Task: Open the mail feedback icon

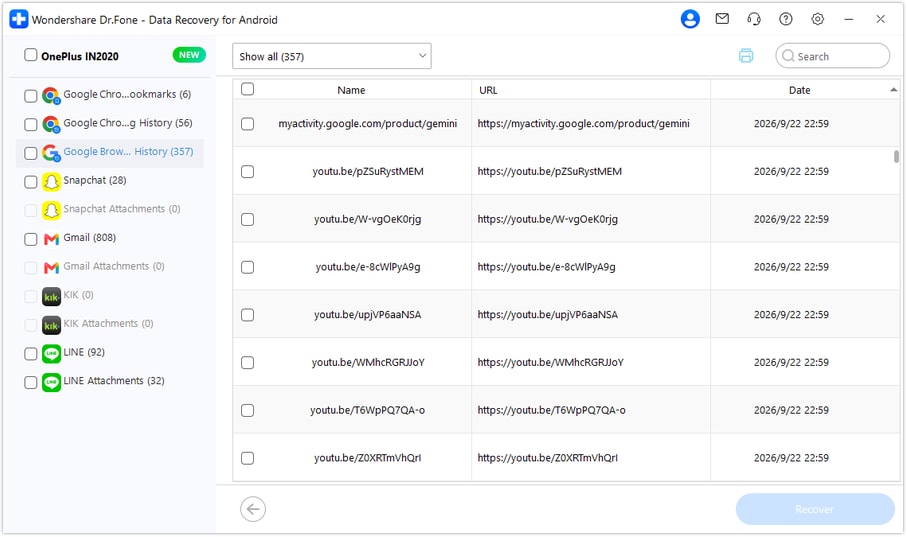Action: [x=722, y=19]
